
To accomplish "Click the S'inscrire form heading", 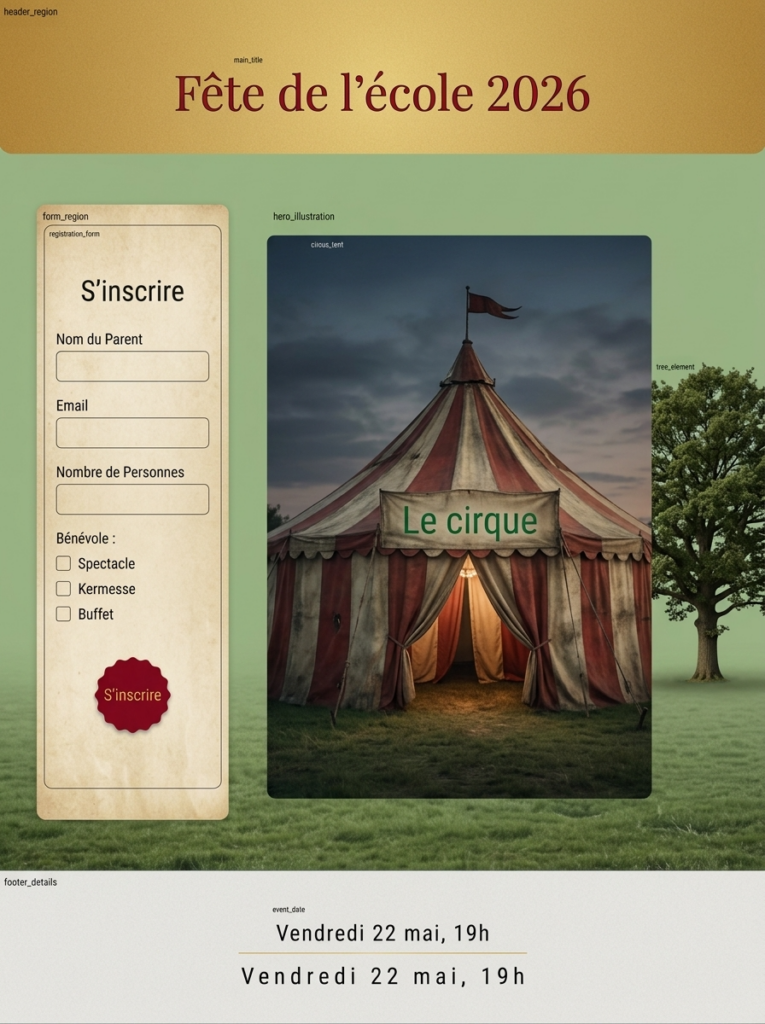I will tap(132, 291).
